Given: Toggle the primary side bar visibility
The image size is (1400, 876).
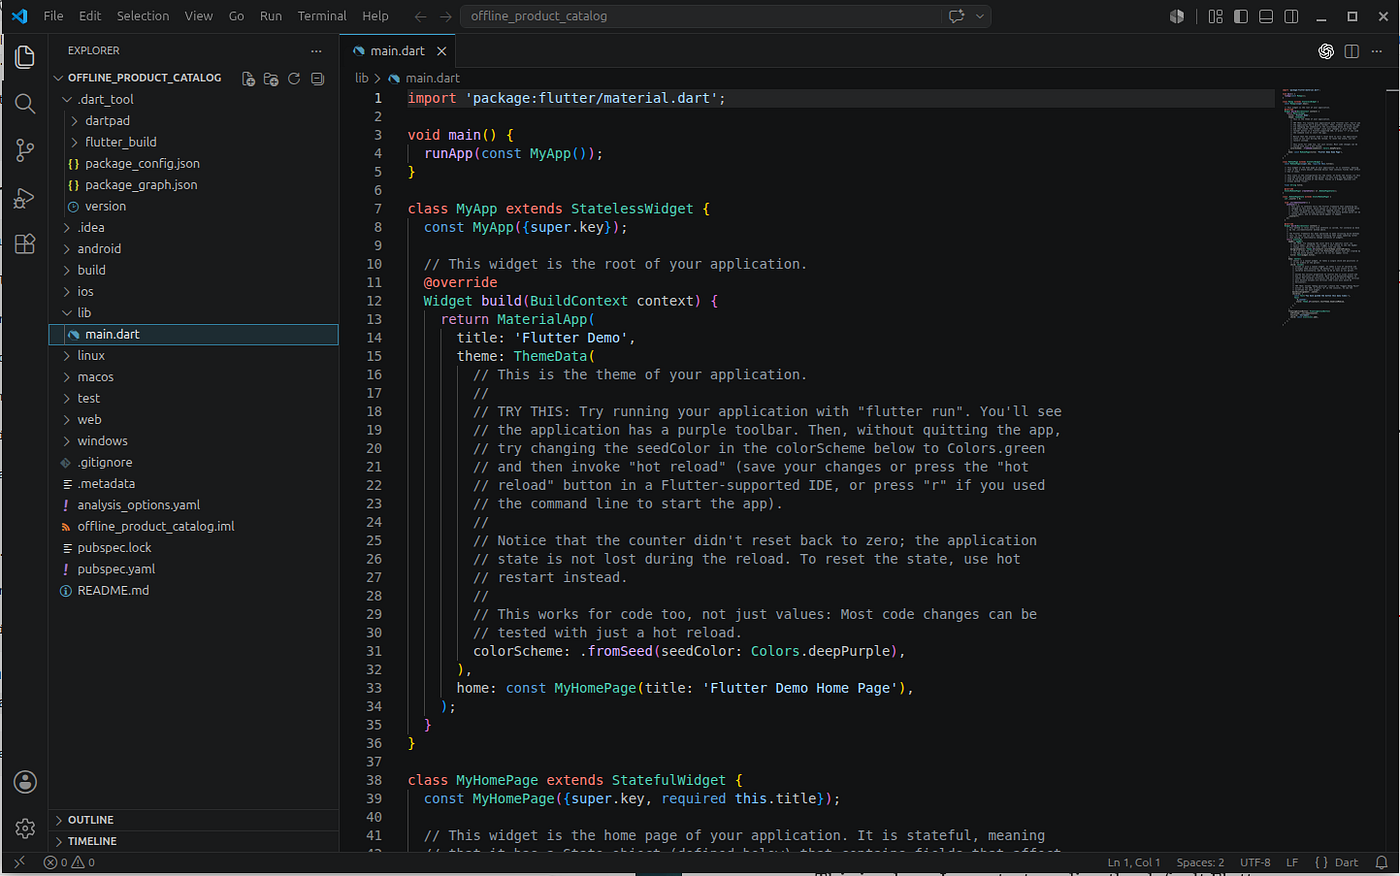Looking at the screenshot, I should click(x=1241, y=16).
